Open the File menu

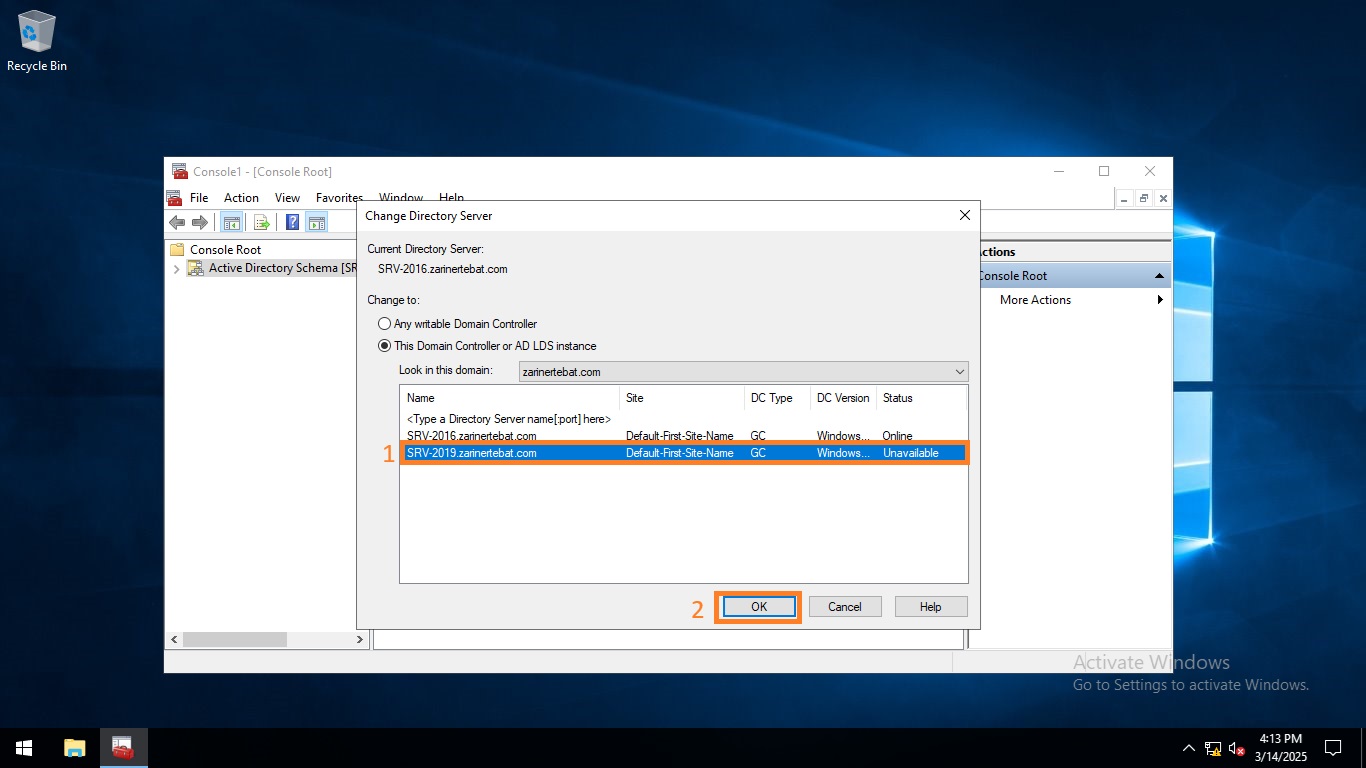click(x=199, y=198)
